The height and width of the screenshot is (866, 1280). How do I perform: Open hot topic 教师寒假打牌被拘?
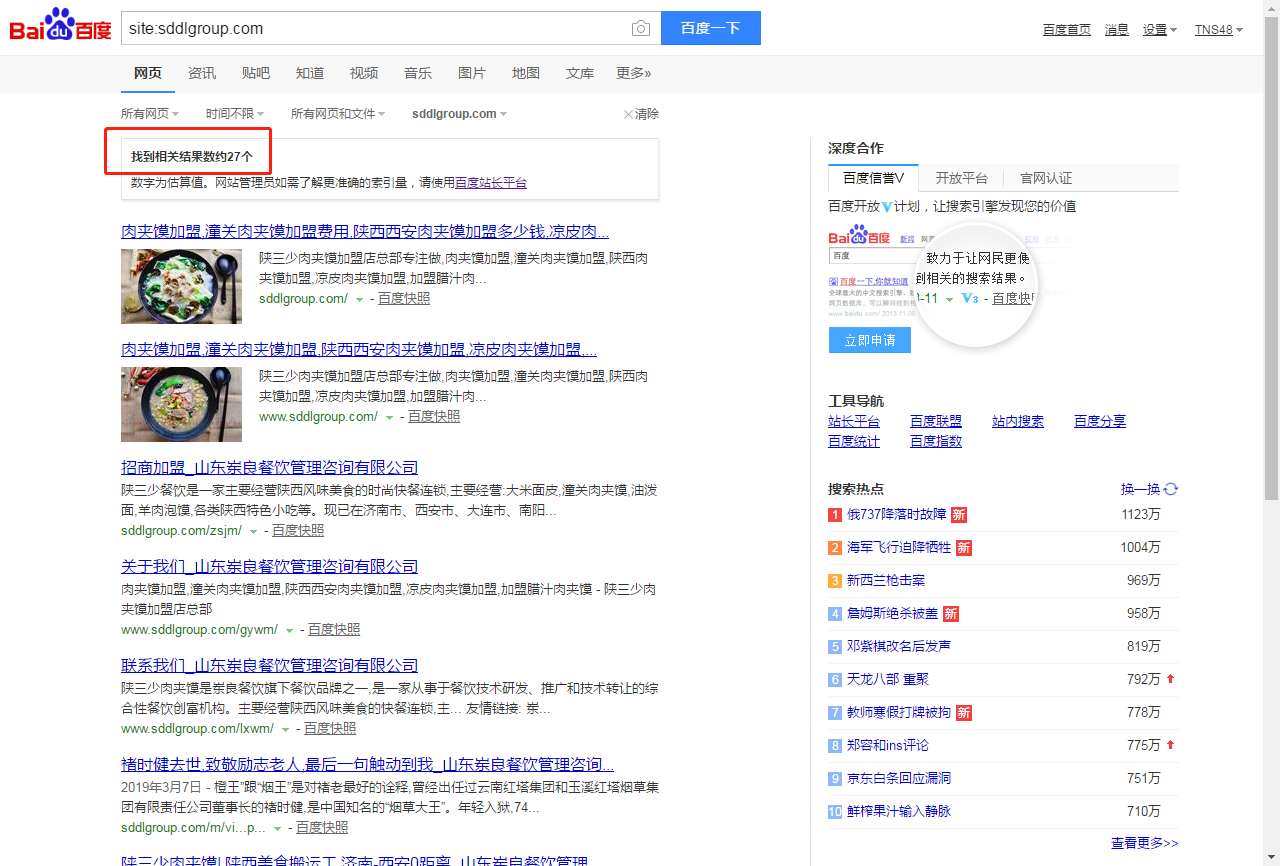[899, 713]
